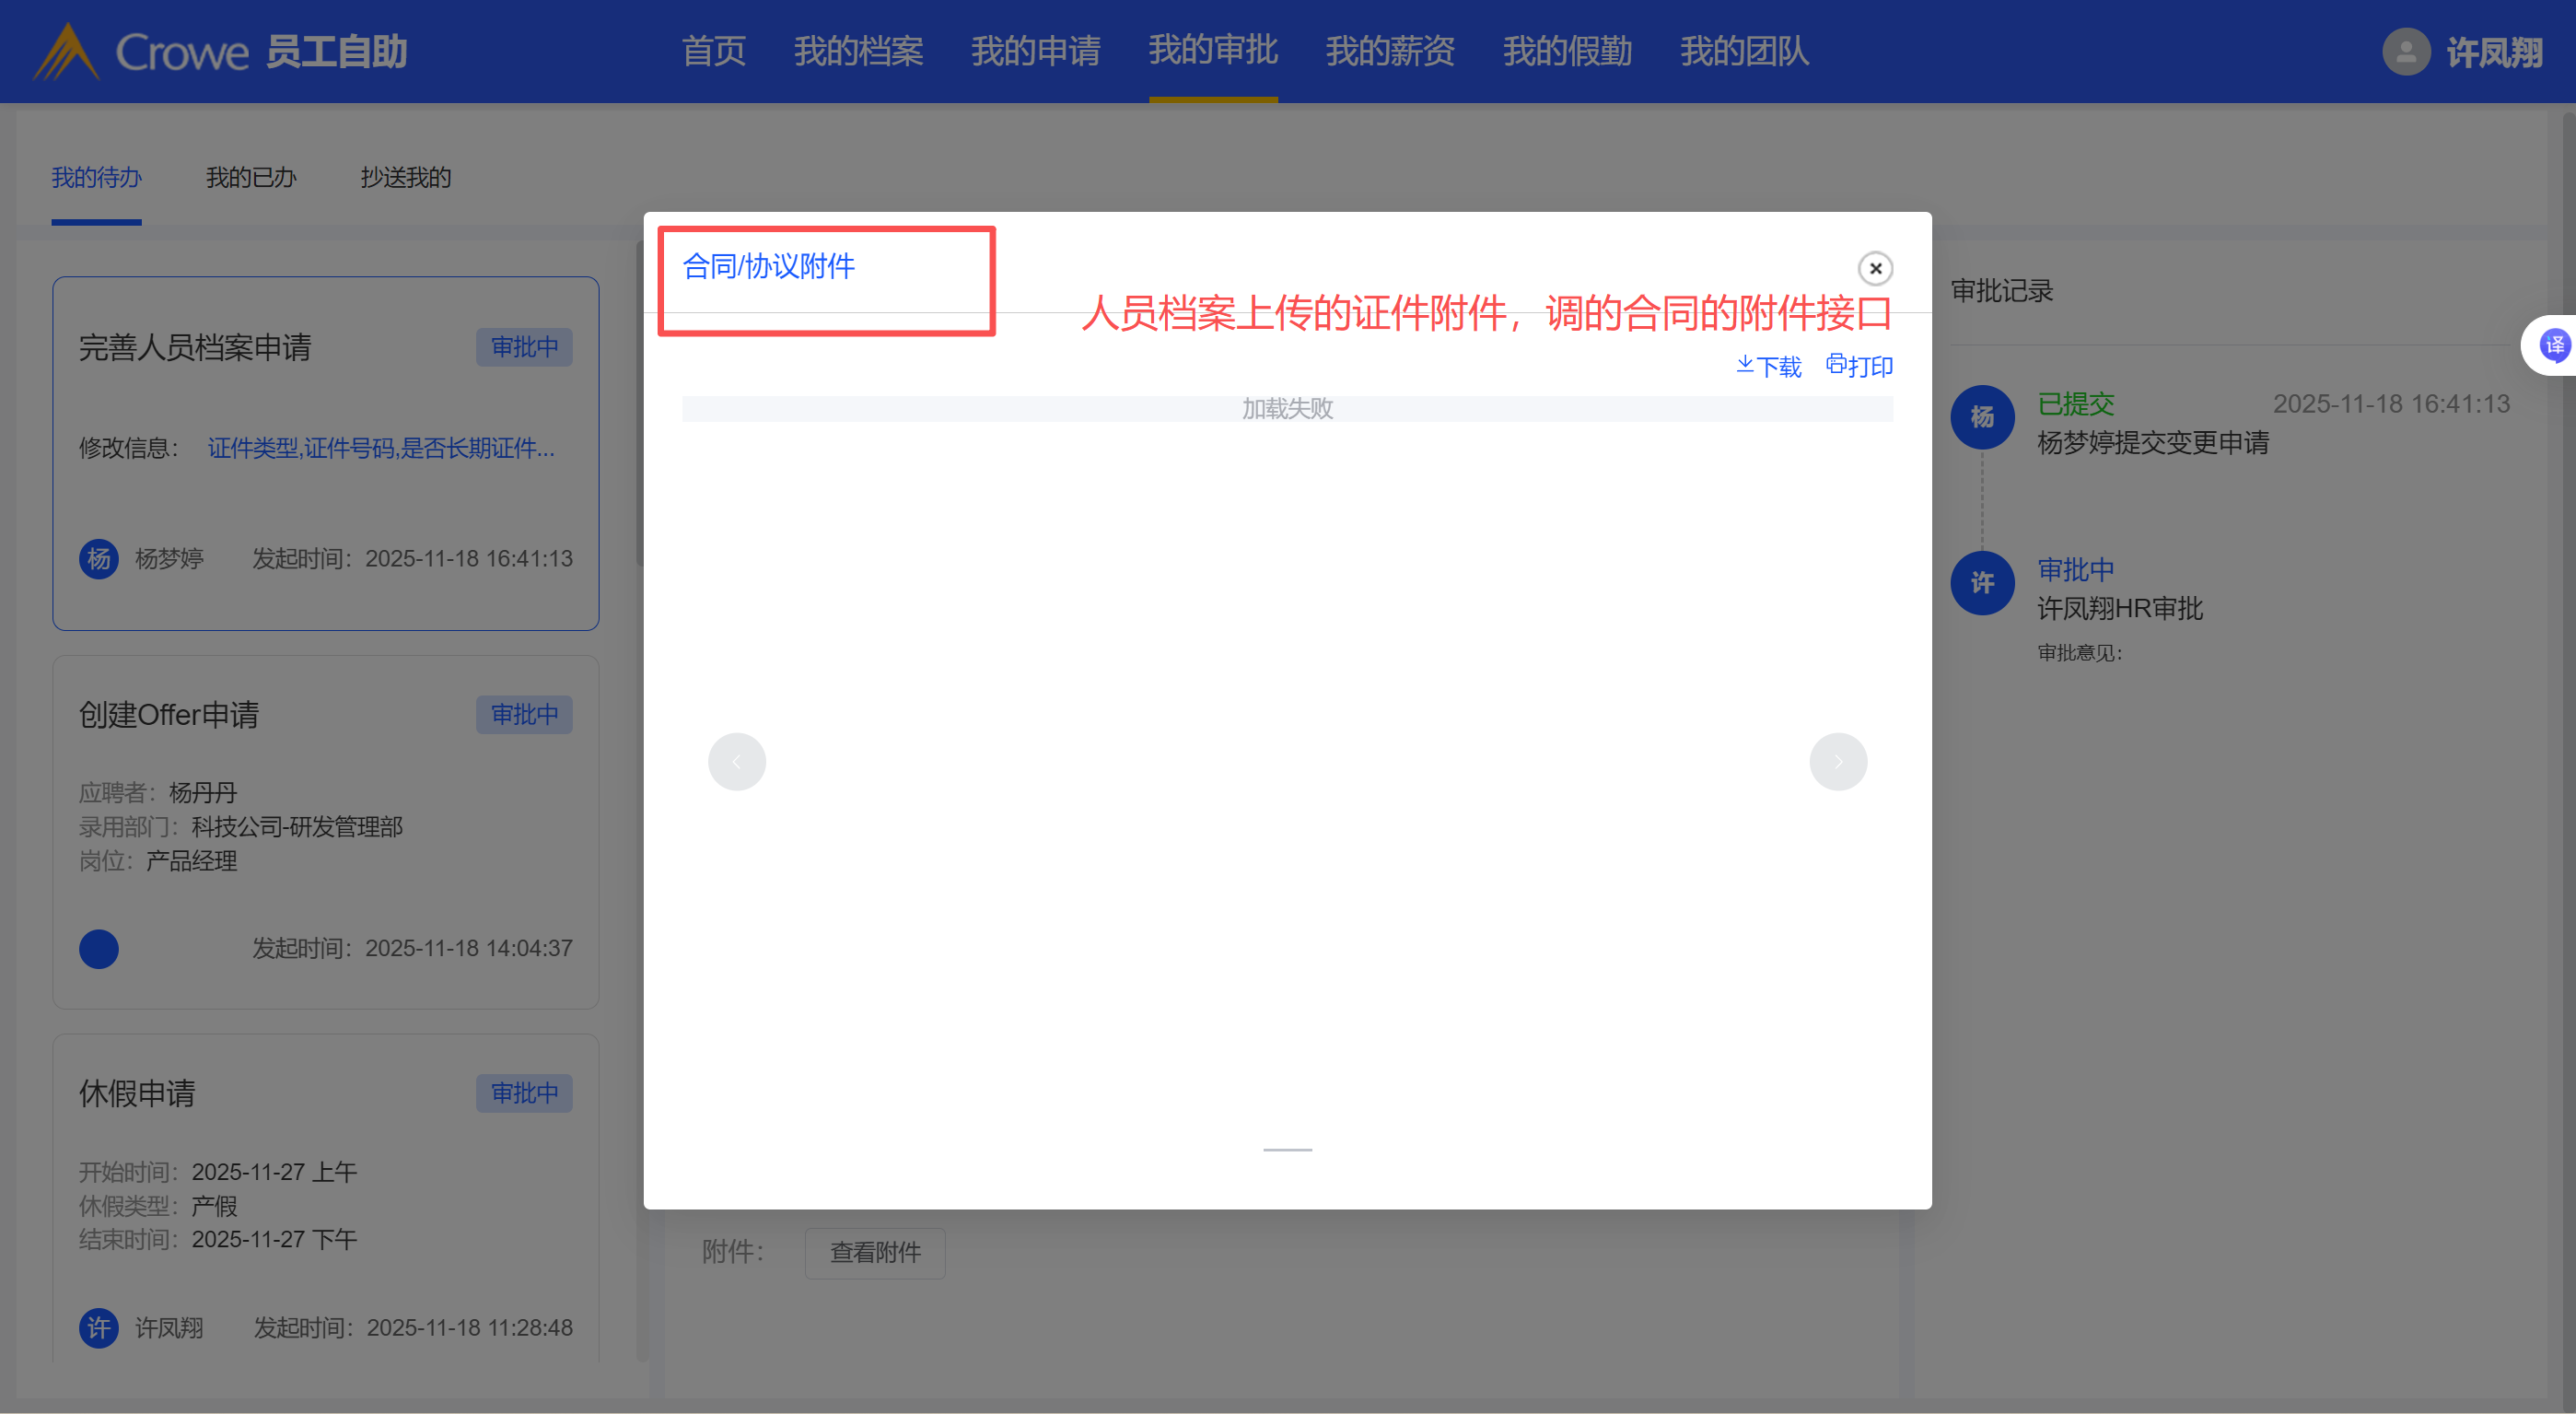
Task: Switch to the 抄送我的 tab
Action: click(x=405, y=178)
